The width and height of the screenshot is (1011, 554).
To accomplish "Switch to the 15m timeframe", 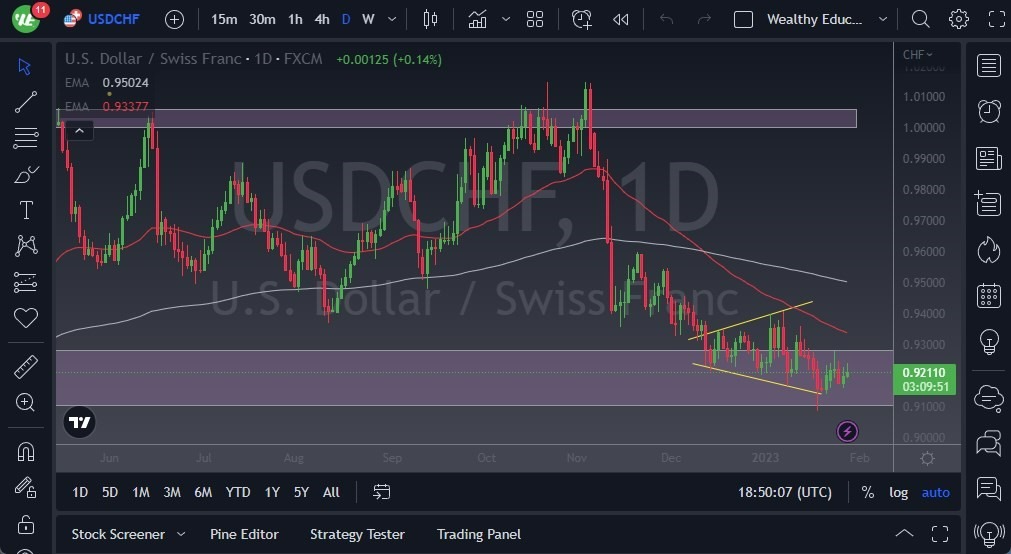I will coord(224,19).
